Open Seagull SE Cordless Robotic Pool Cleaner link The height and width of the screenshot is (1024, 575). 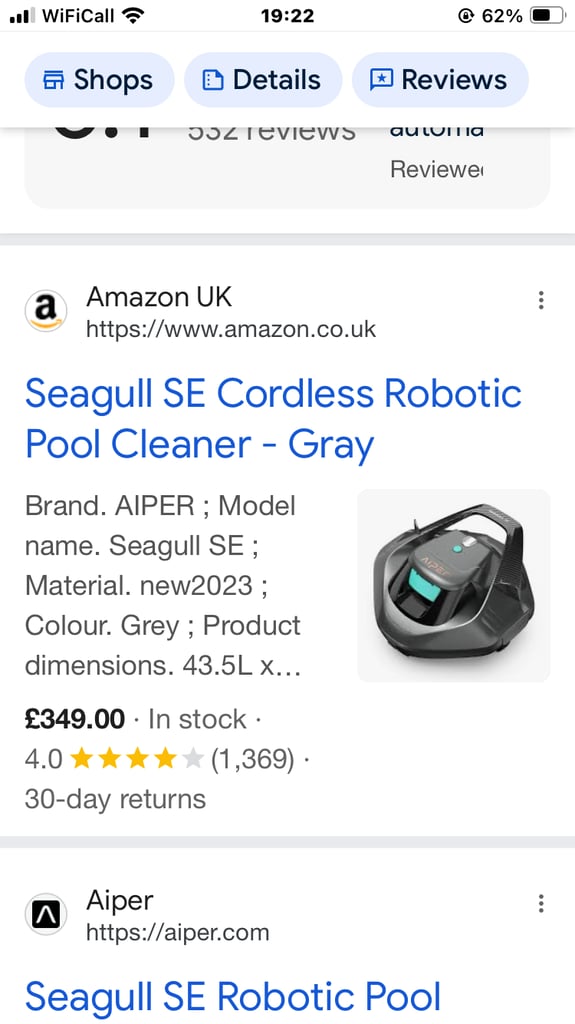(x=273, y=419)
